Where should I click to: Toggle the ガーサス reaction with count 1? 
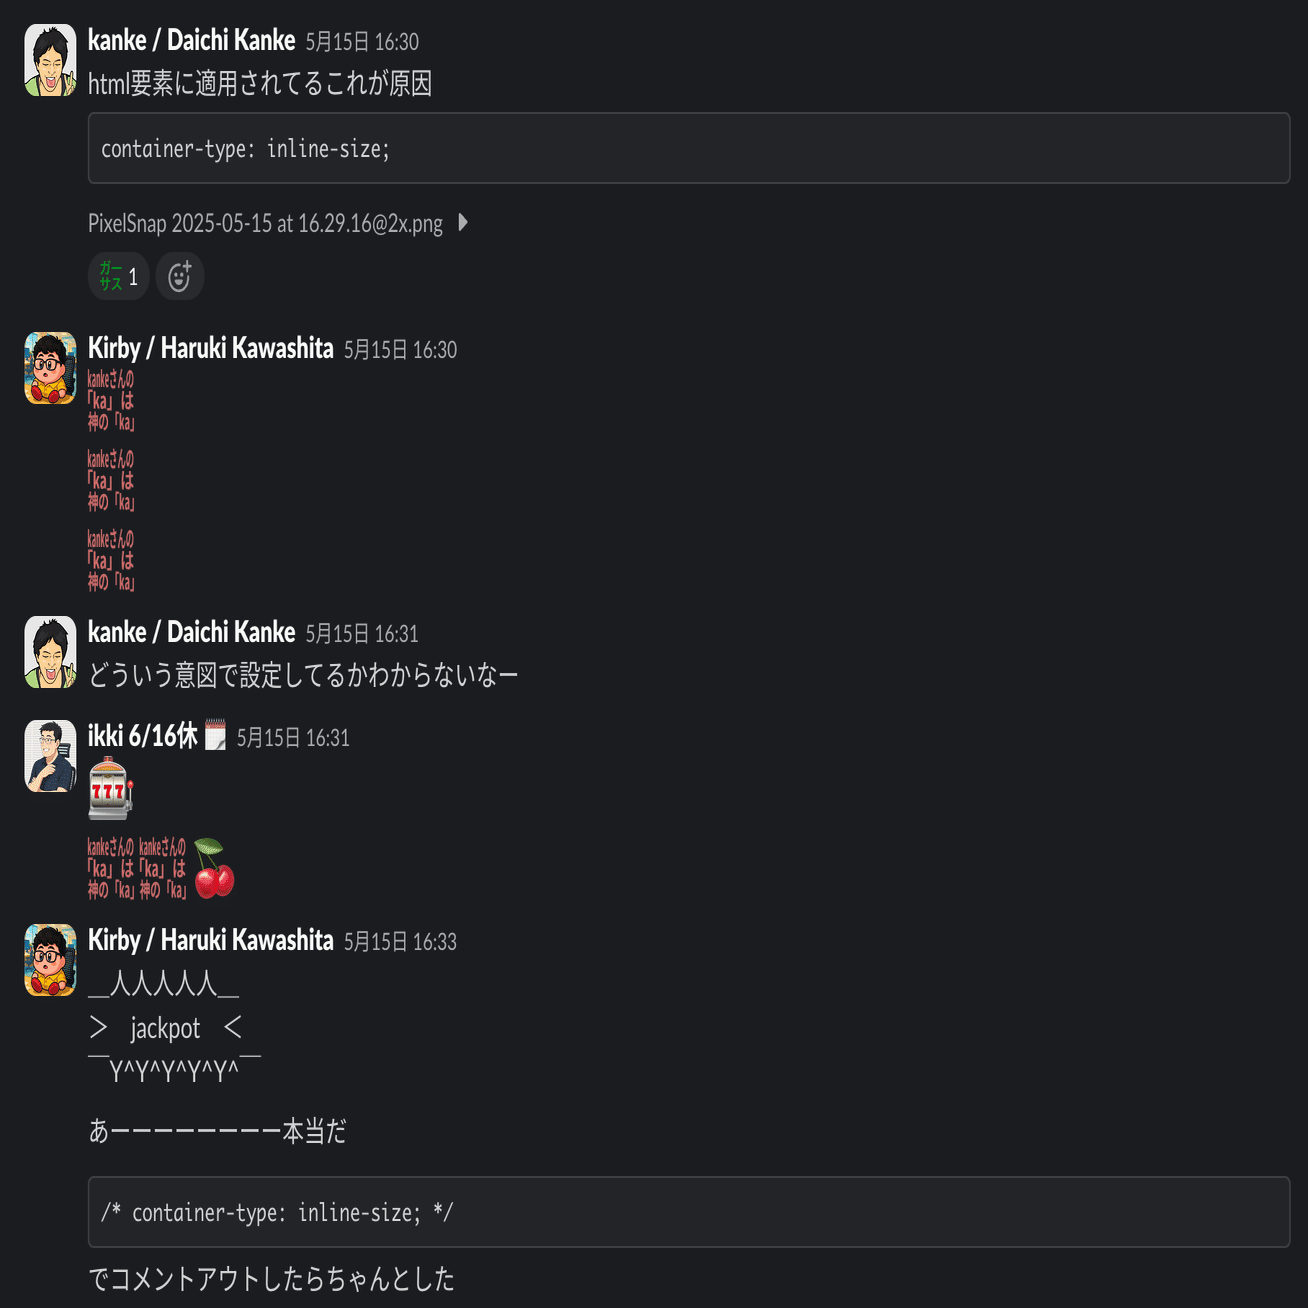(x=119, y=276)
